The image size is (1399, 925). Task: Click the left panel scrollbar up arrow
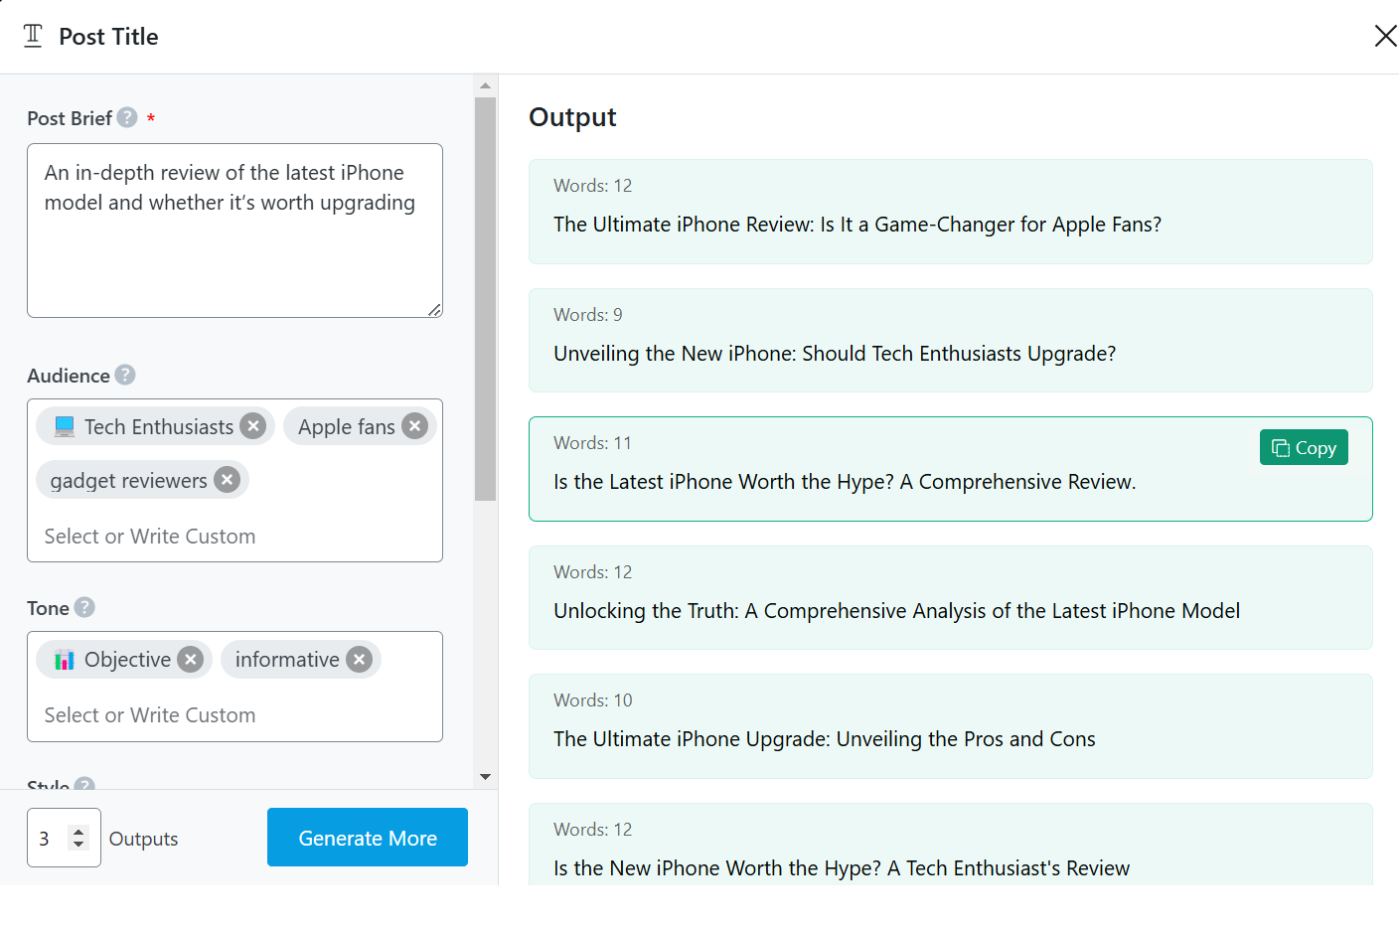(x=485, y=85)
